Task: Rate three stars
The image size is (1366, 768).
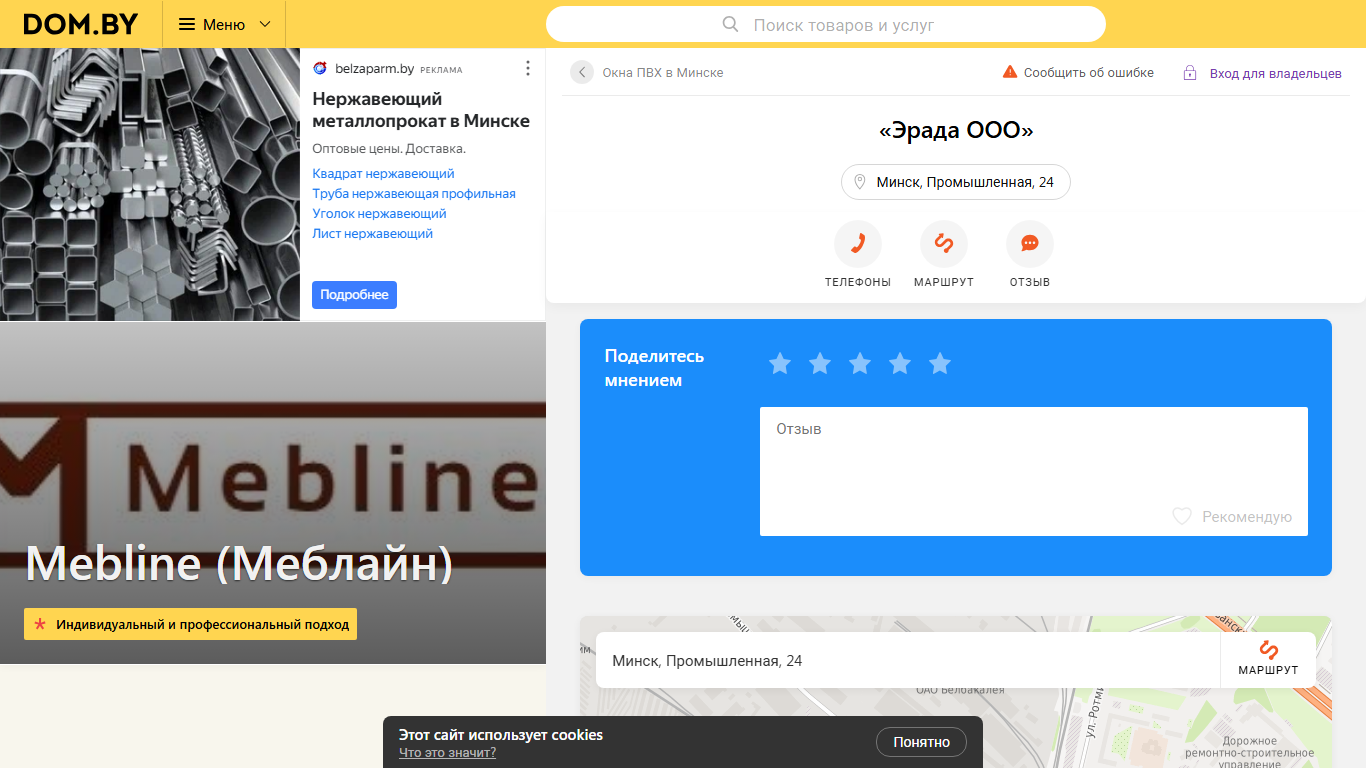Action: 860,364
